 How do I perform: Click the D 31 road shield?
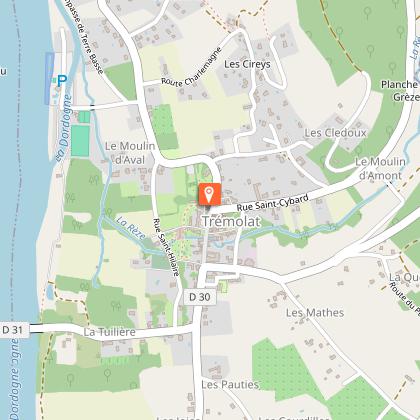(13, 330)
